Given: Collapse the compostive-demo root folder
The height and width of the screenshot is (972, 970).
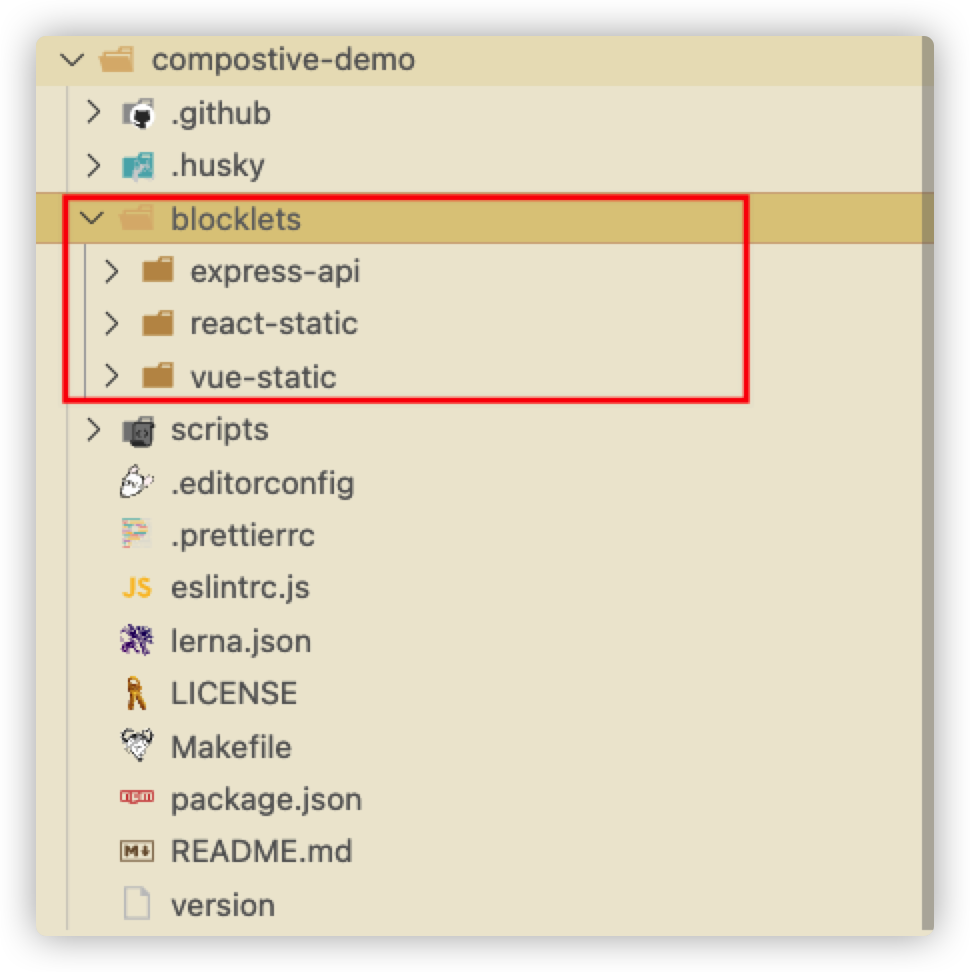Looking at the screenshot, I should 72,60.
